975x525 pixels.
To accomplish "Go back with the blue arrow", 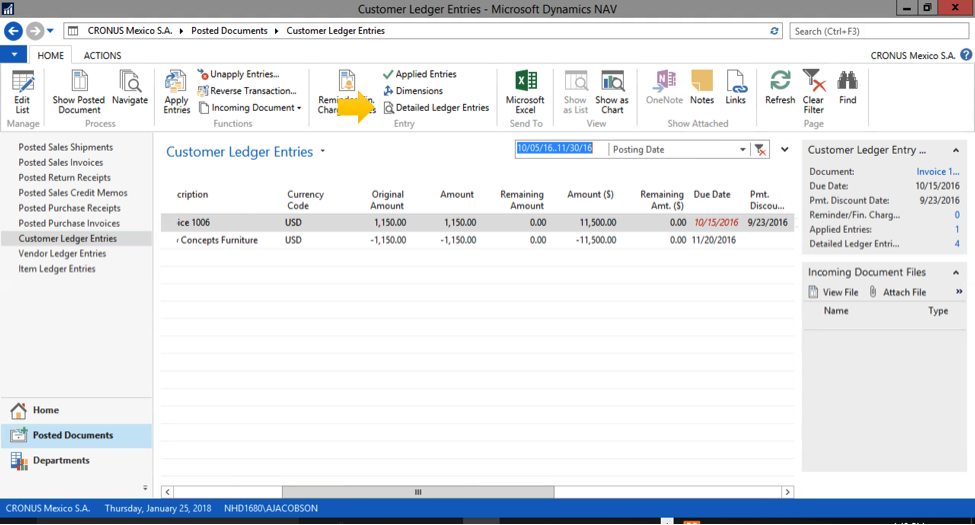I will tap(13, 30).
